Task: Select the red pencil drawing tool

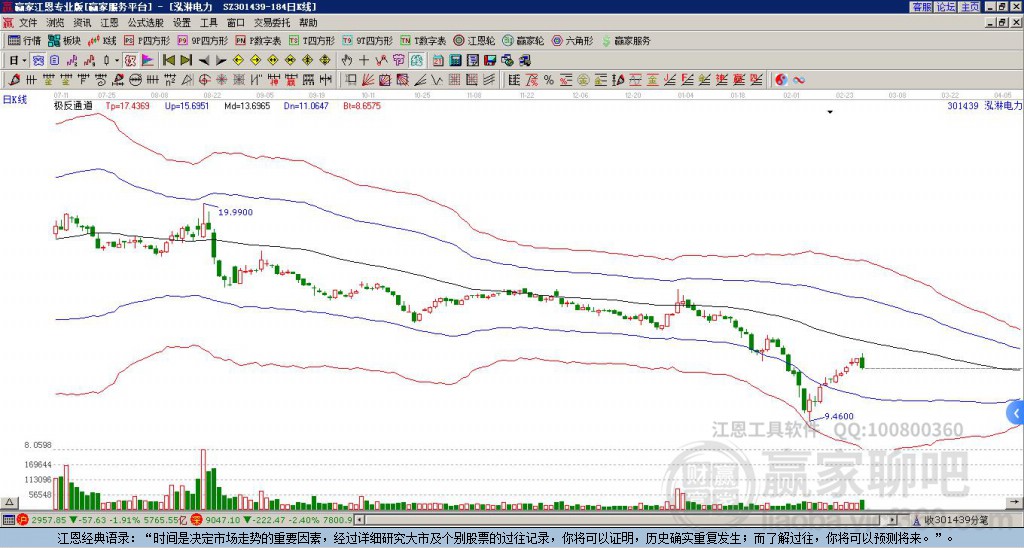Action: 14,80
